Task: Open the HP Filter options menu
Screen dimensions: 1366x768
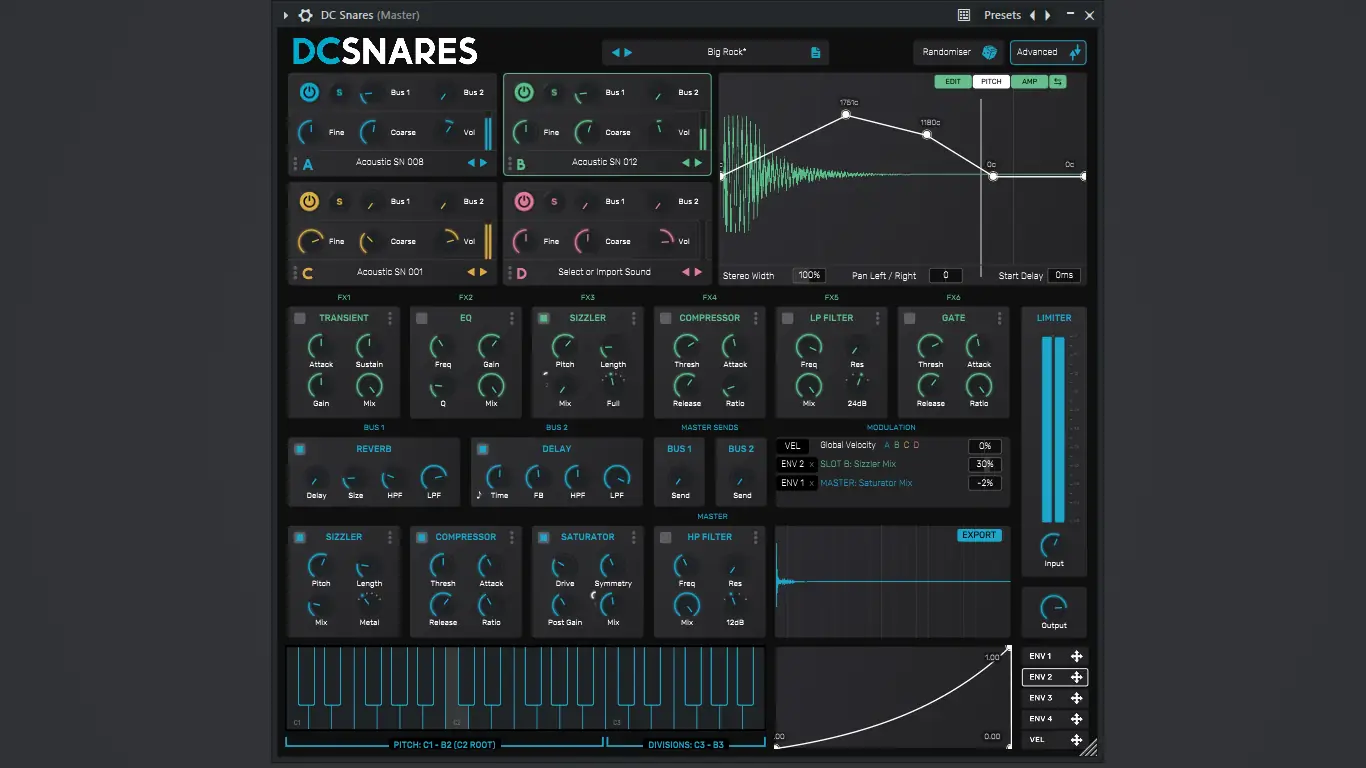Action: click(756, 537)
